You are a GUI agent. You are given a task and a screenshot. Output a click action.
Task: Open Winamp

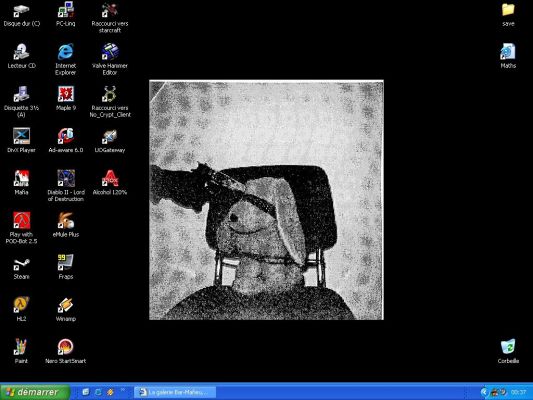[66, 309]
